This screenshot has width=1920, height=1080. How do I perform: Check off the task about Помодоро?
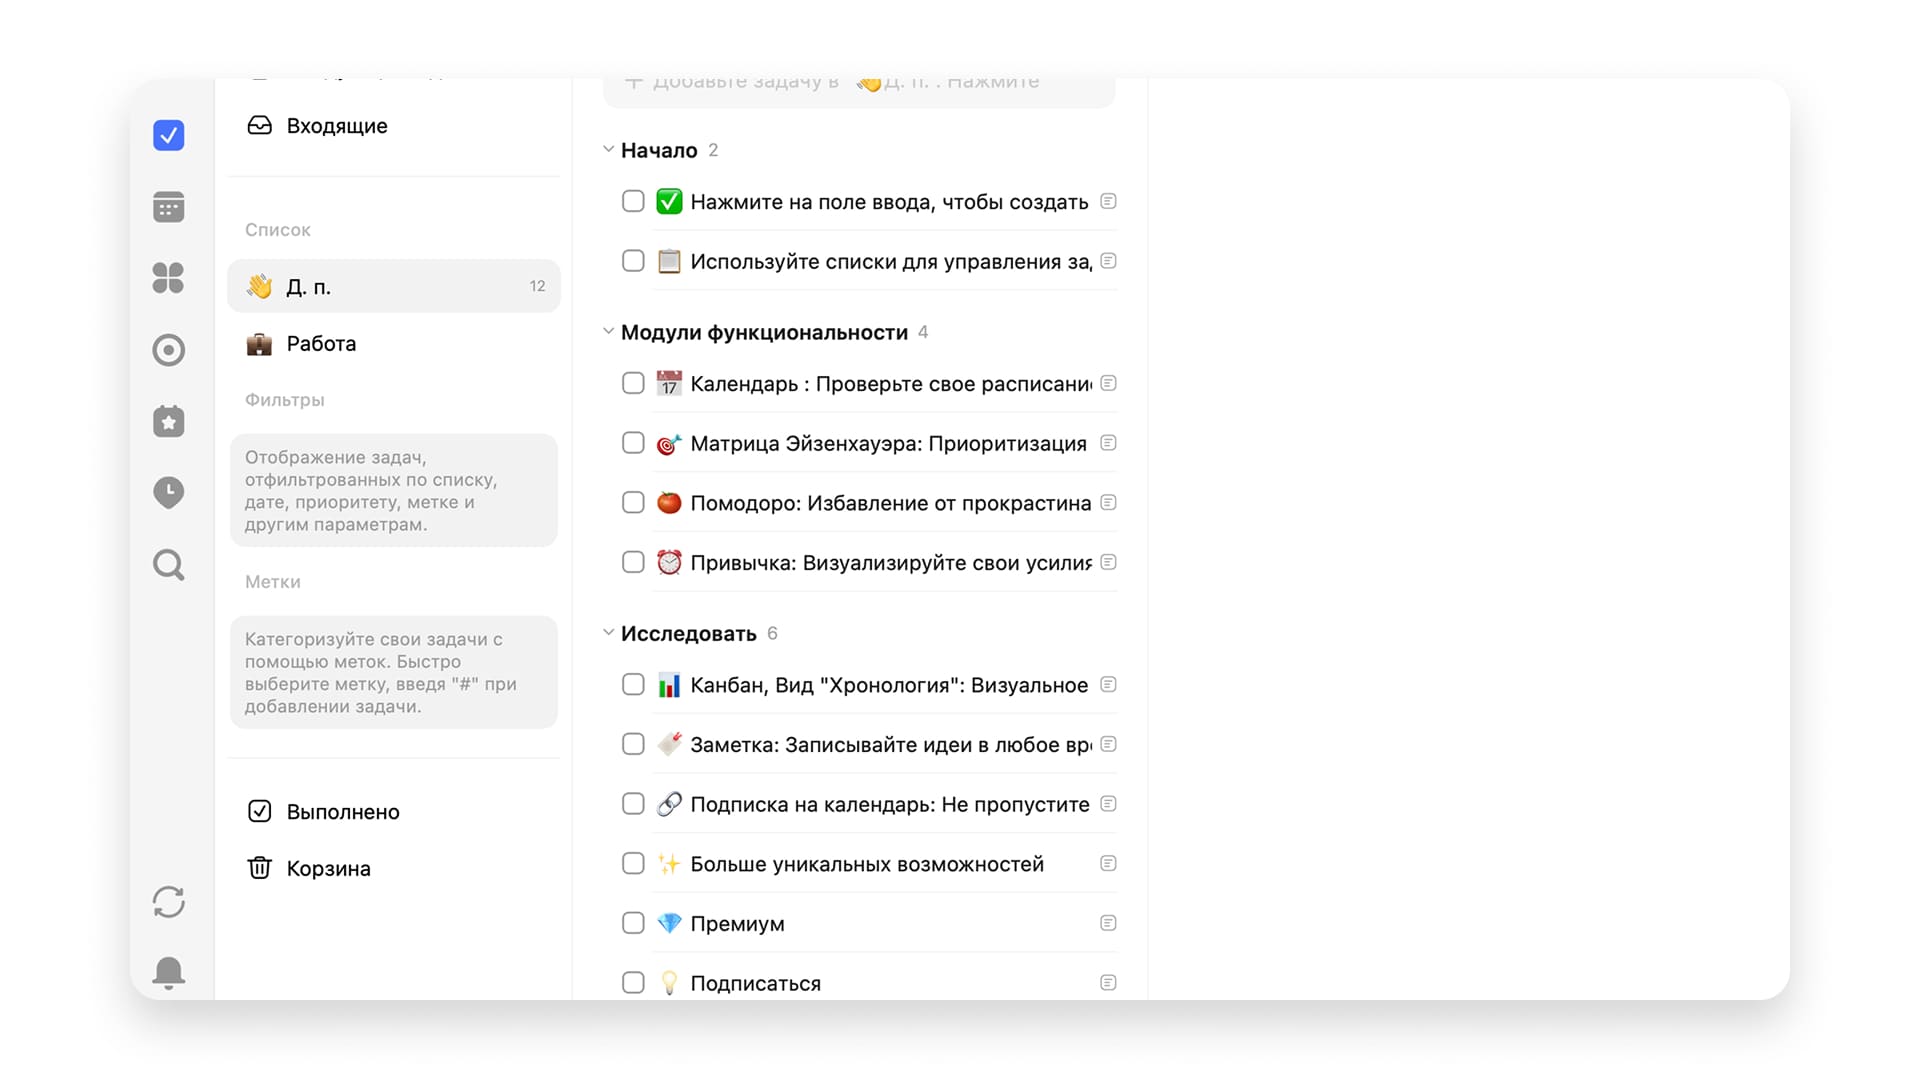point(633,503)
